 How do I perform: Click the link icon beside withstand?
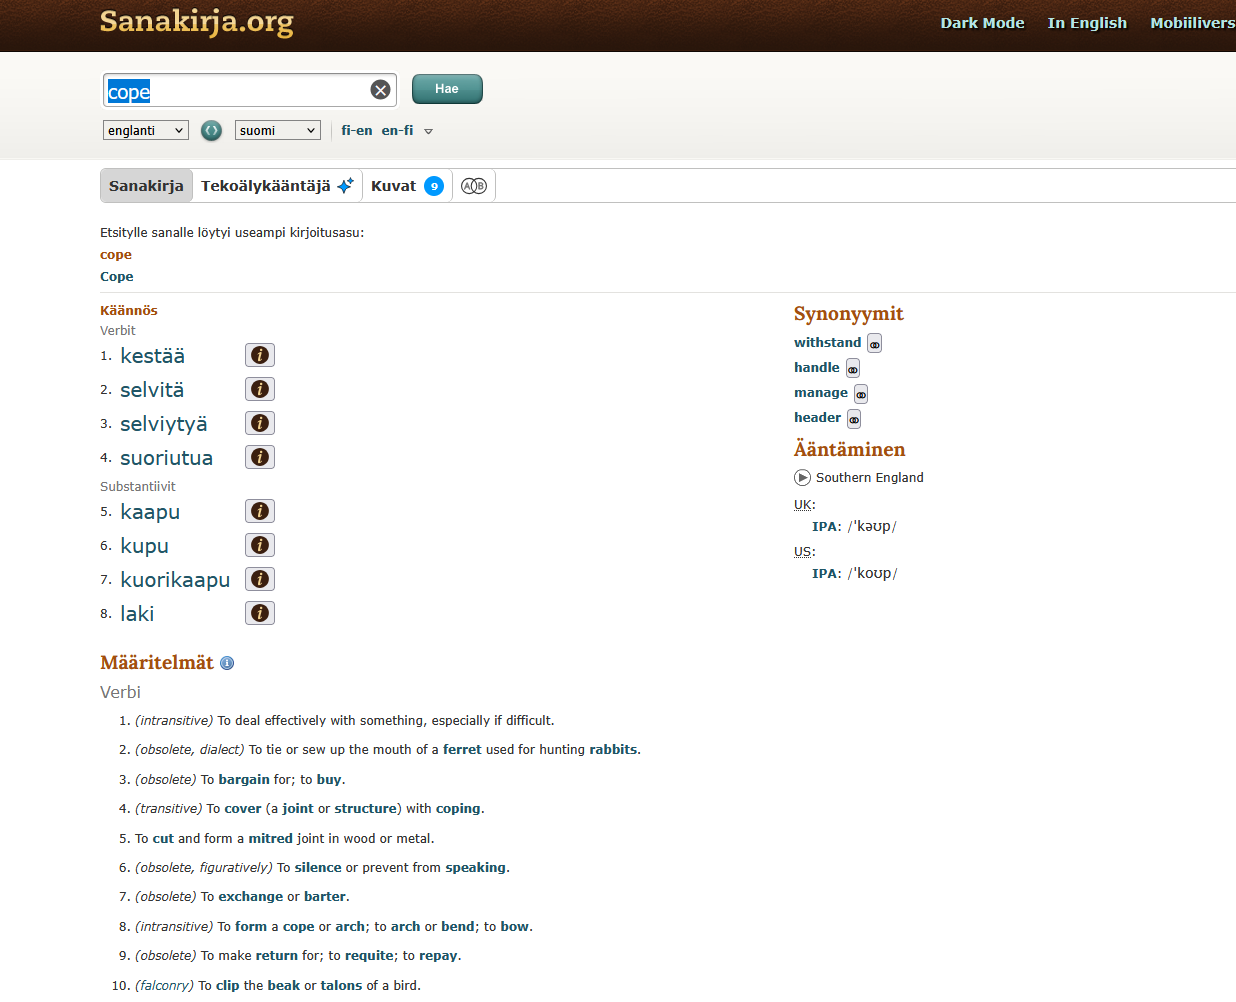pos(875,344)
